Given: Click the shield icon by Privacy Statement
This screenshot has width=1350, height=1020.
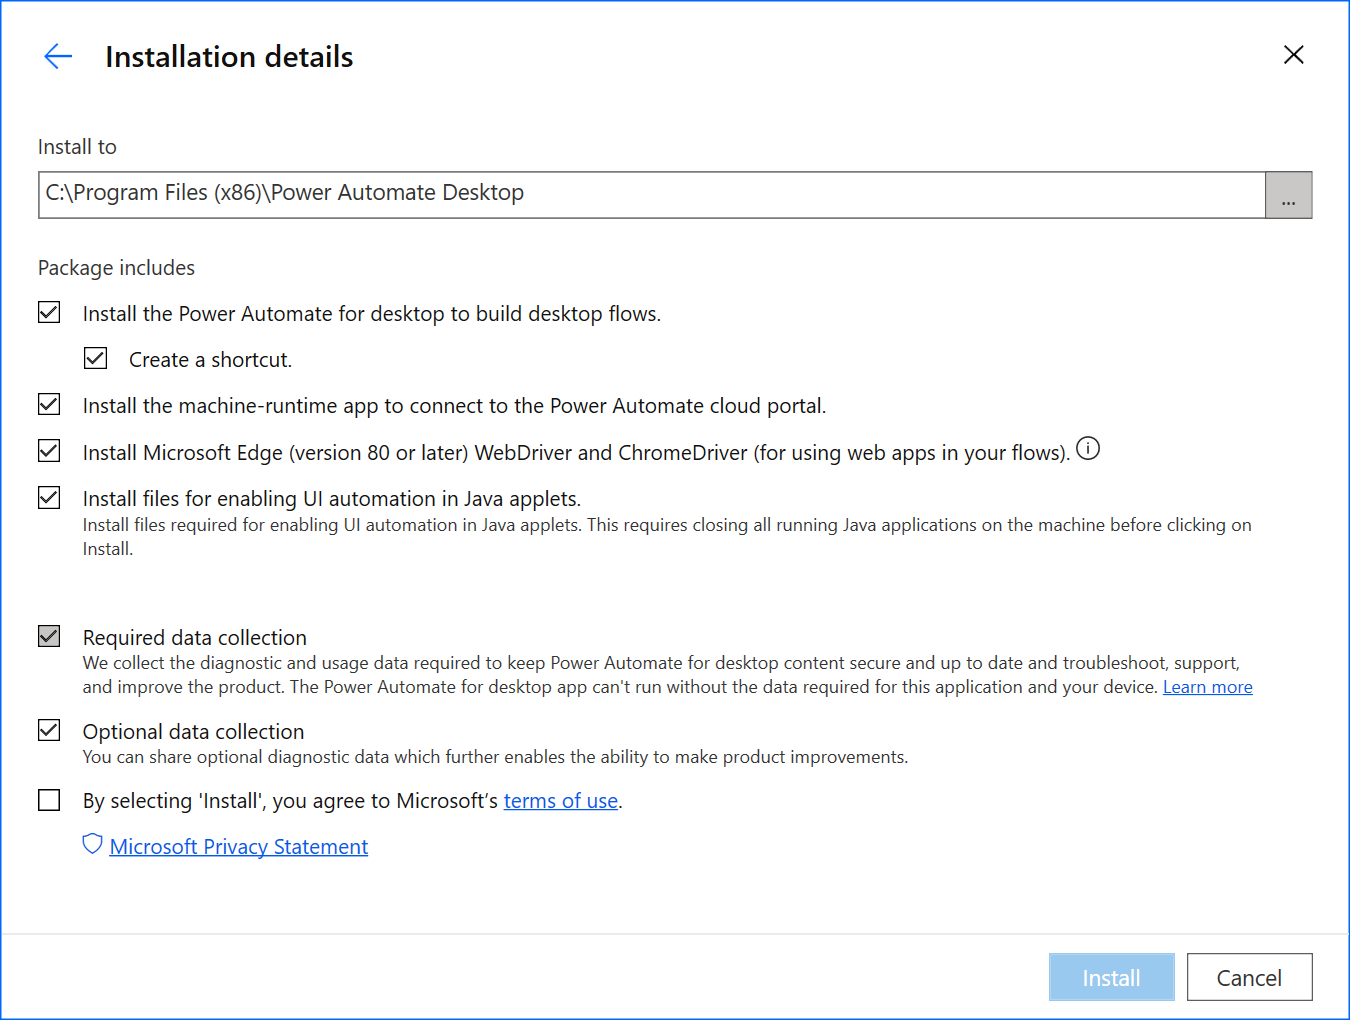Looking at the screenshot, I should 92,845.
